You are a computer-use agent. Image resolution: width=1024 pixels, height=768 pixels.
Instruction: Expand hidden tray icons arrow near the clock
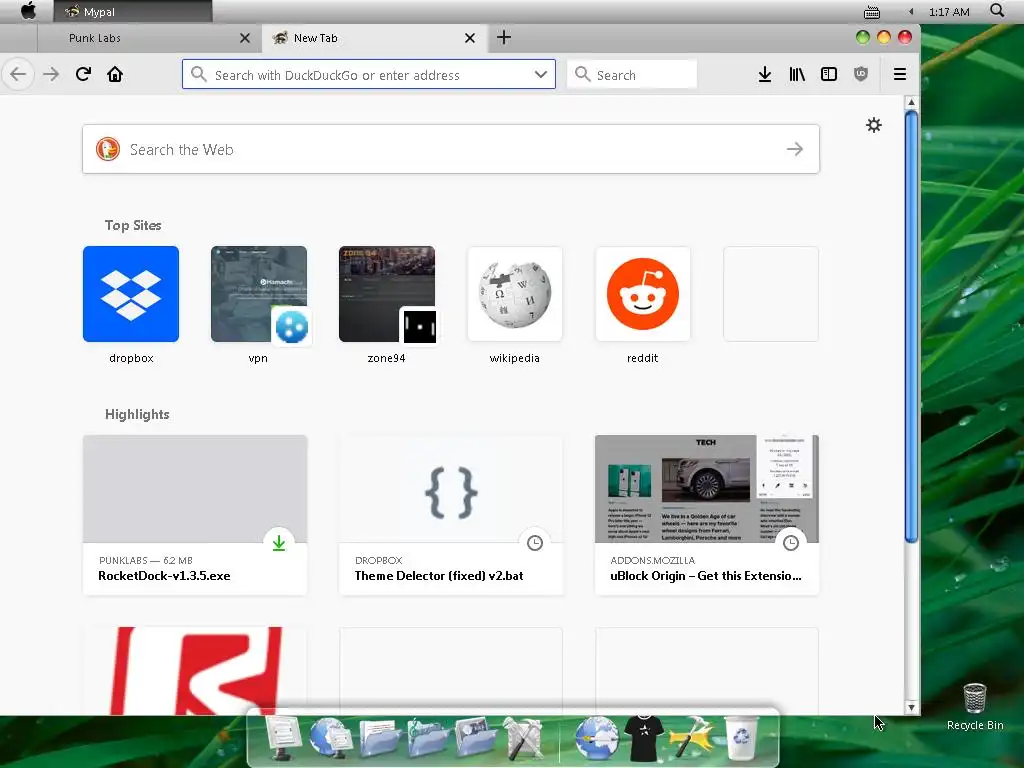[911, 12]
